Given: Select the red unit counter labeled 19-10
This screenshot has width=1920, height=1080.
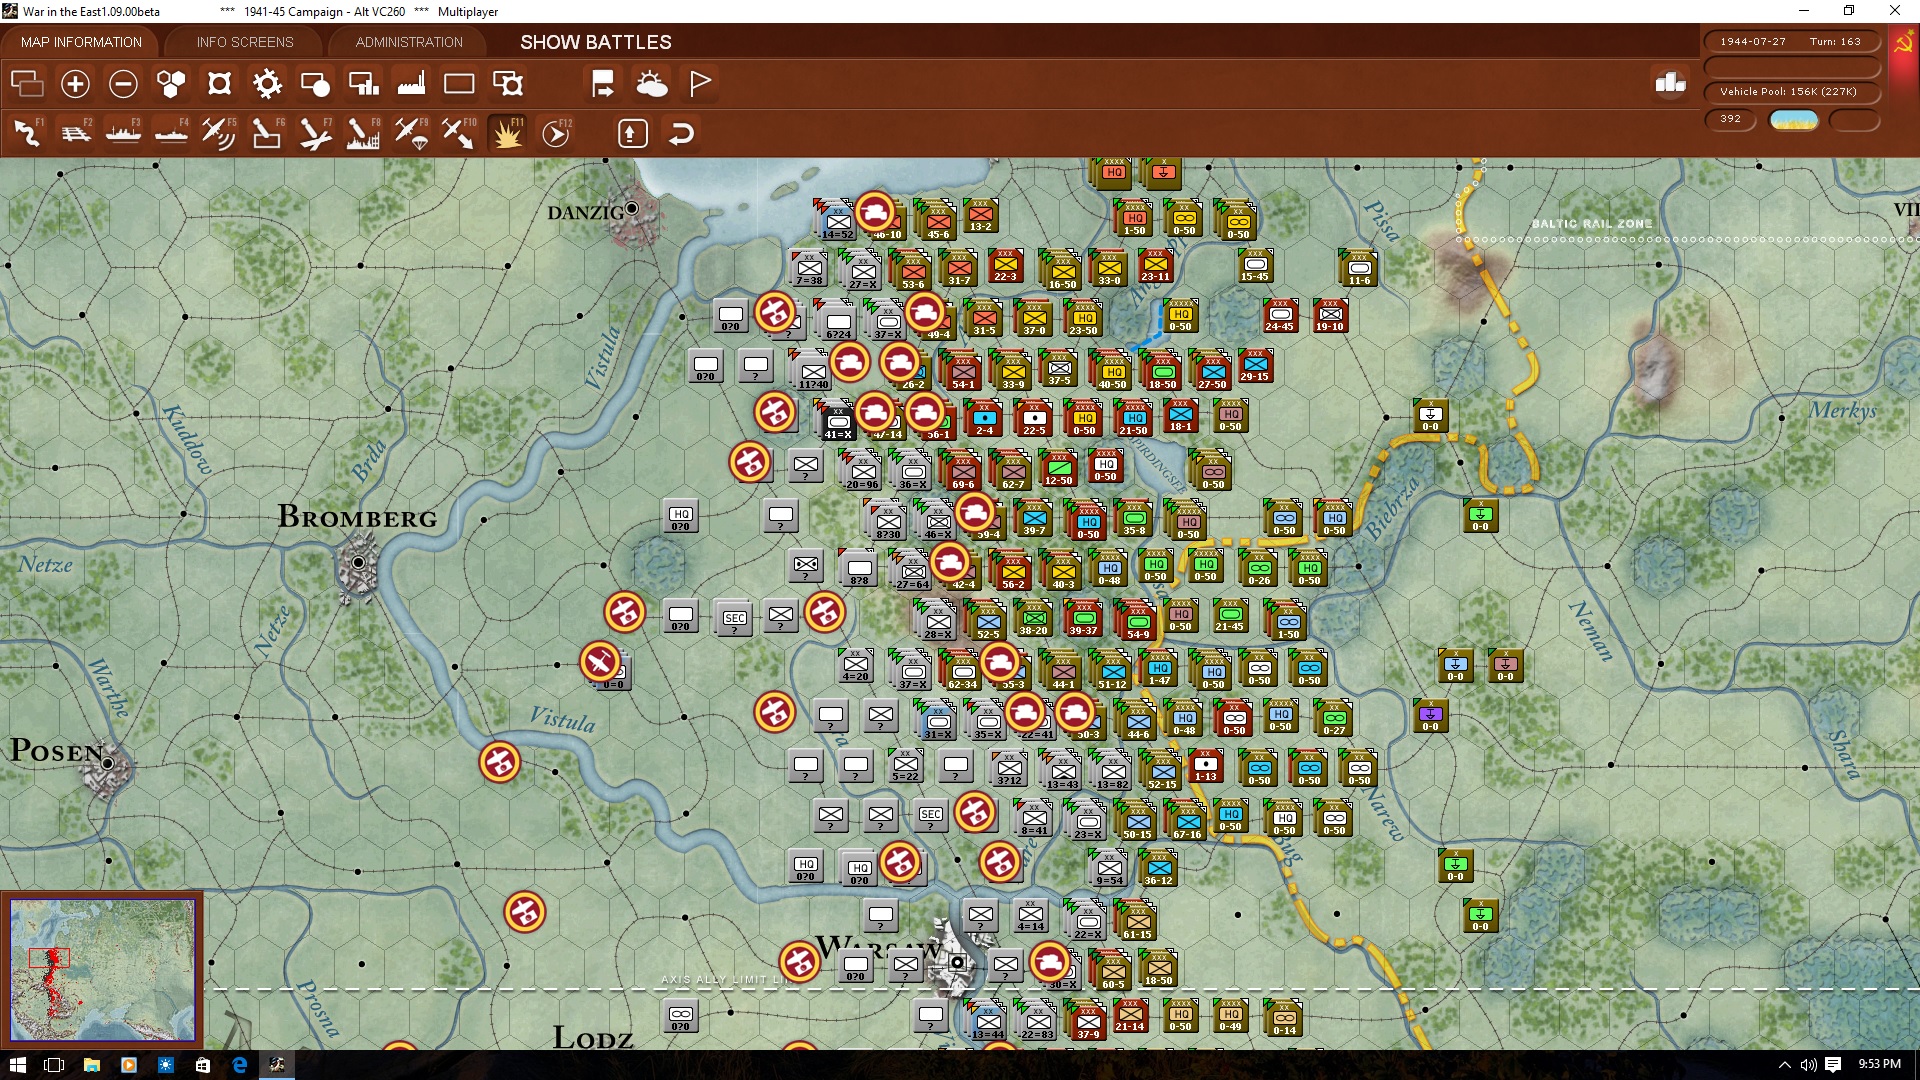Looking at the screenshot, I should pos(1330,315).
